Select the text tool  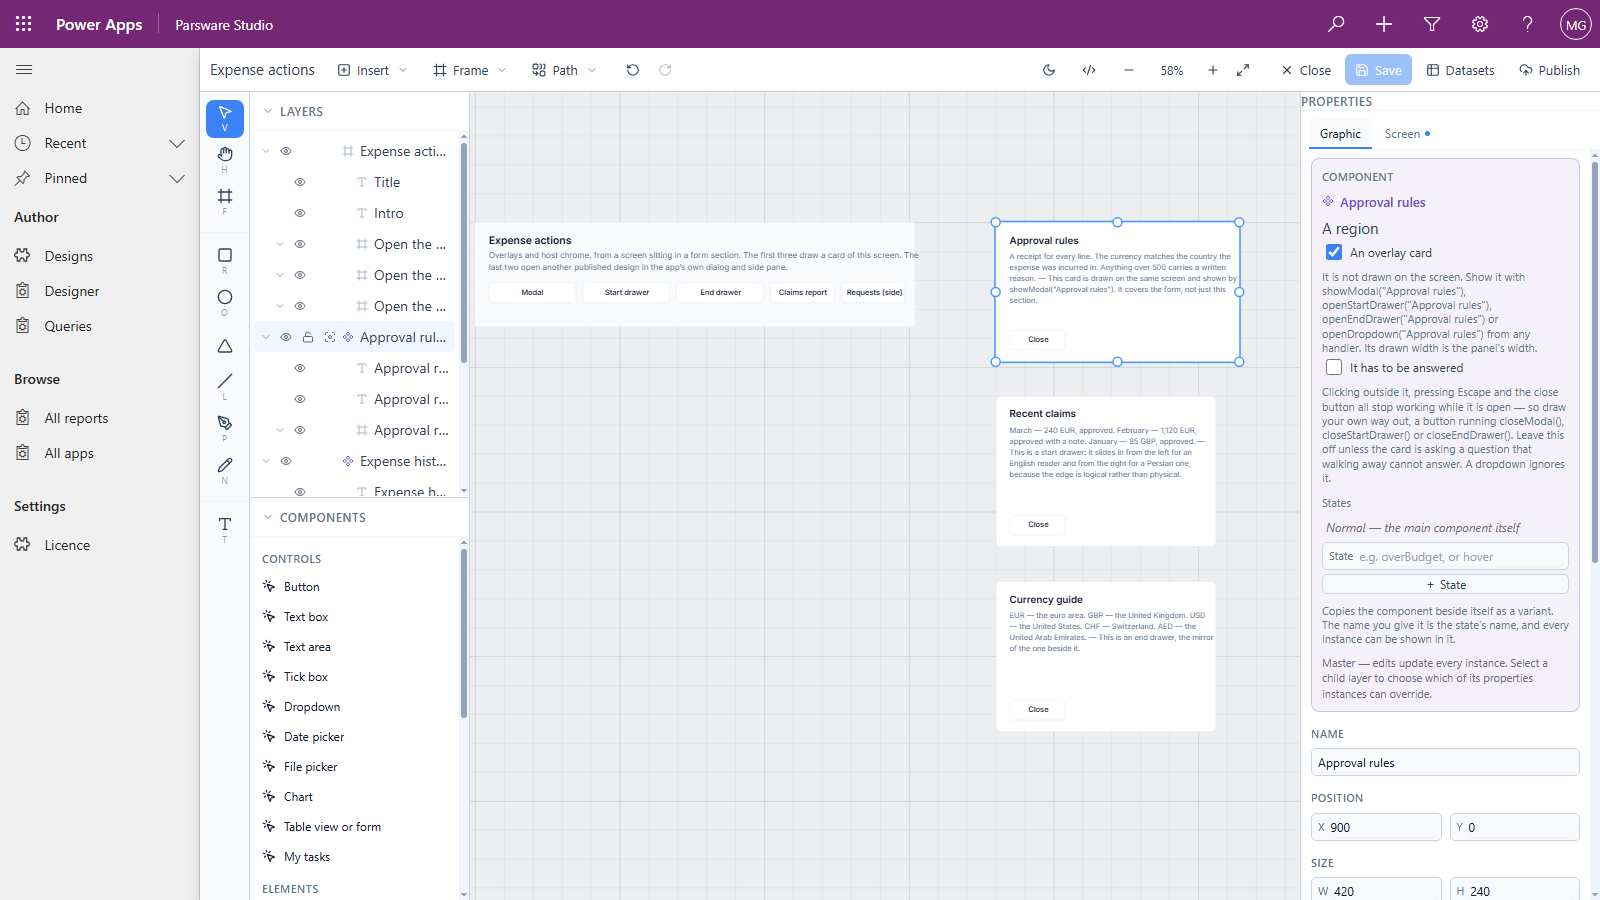click(x=225, y=528)
